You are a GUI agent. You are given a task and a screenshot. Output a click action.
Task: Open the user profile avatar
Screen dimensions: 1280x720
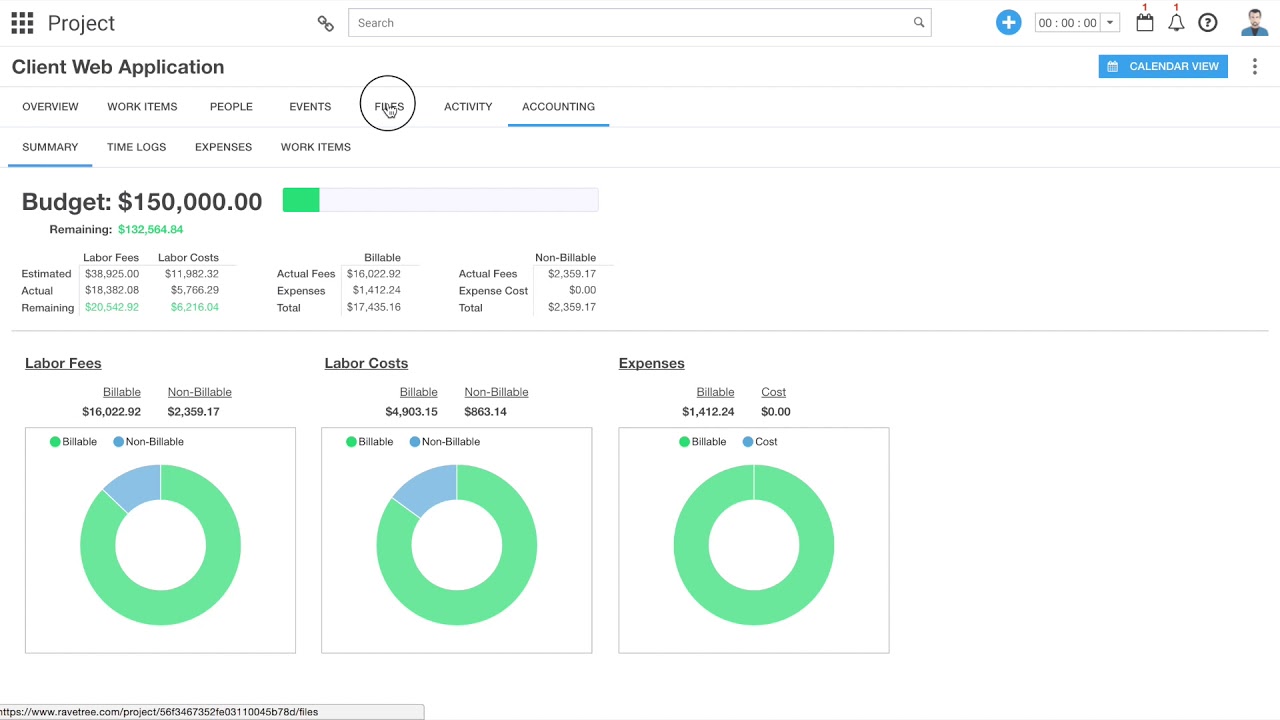click(x=1254, y=23)
